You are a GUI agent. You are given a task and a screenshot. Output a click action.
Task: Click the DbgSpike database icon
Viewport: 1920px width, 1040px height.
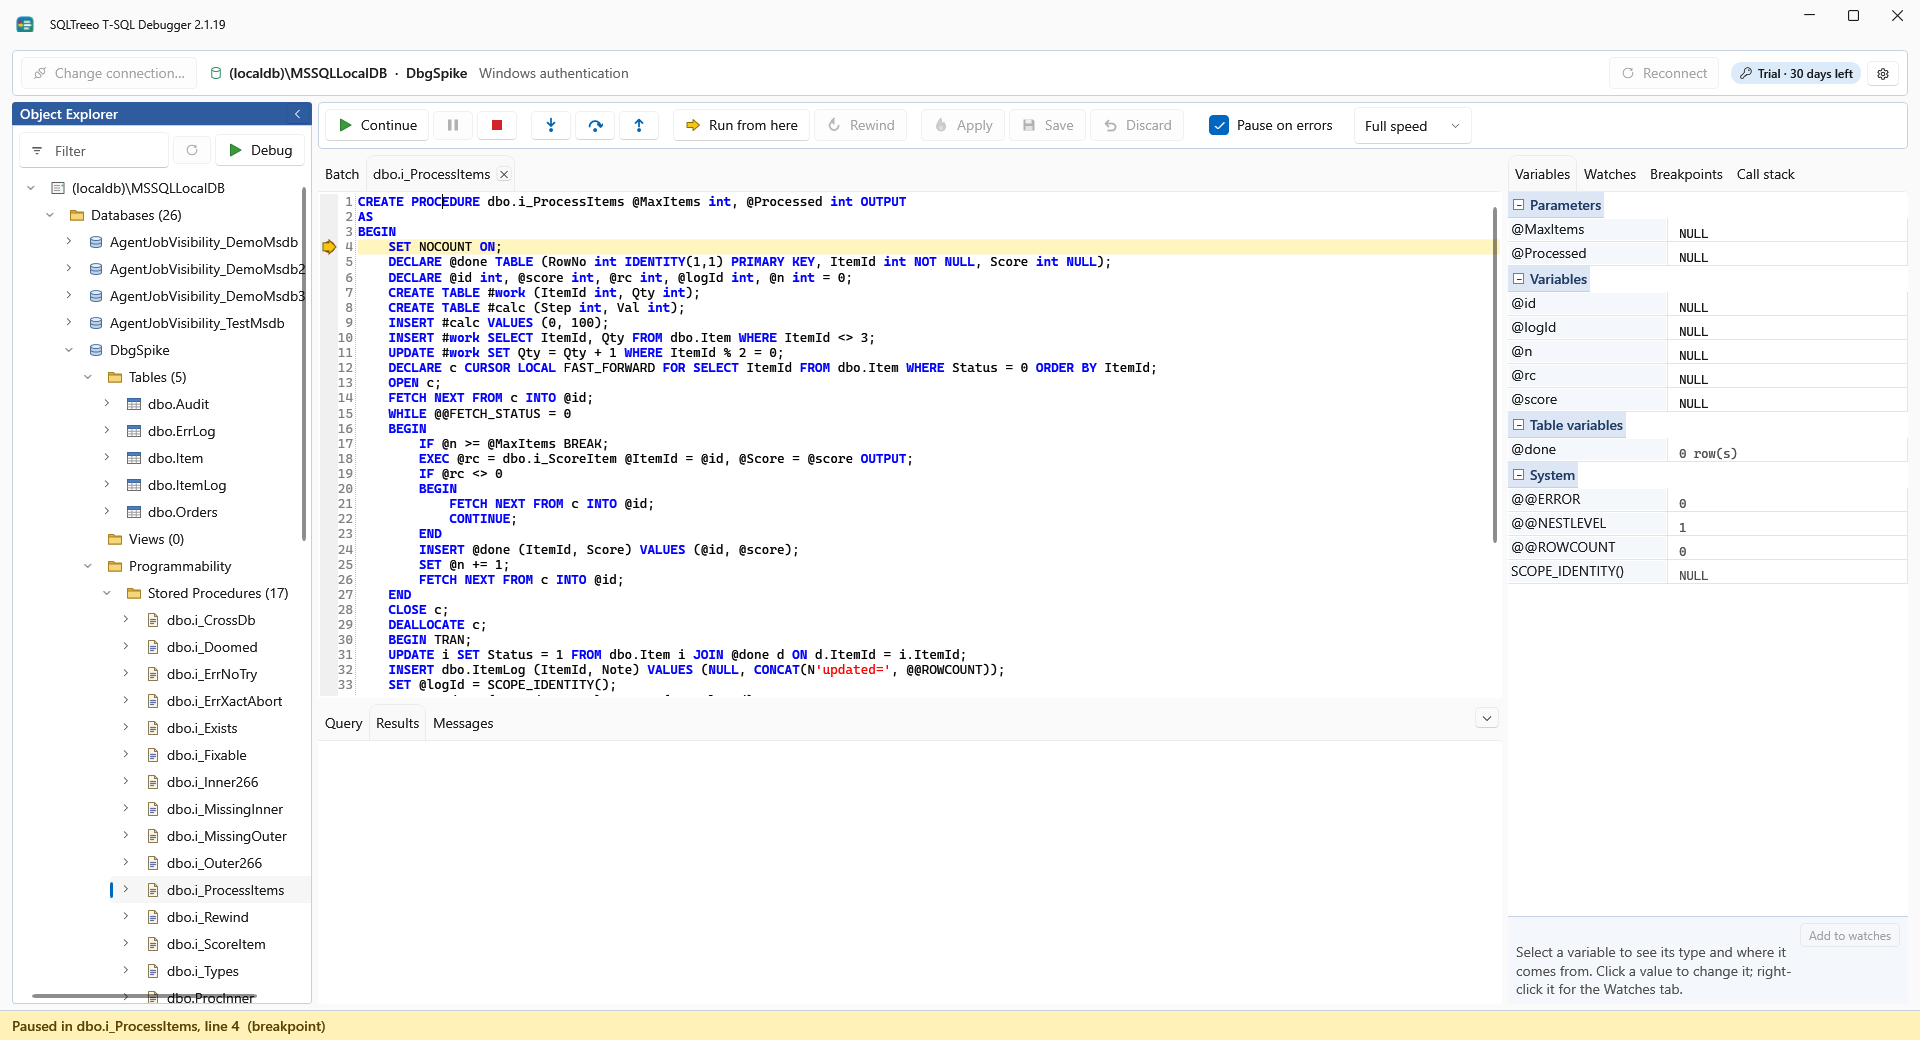pyautogui.click(x=96, y=350)
